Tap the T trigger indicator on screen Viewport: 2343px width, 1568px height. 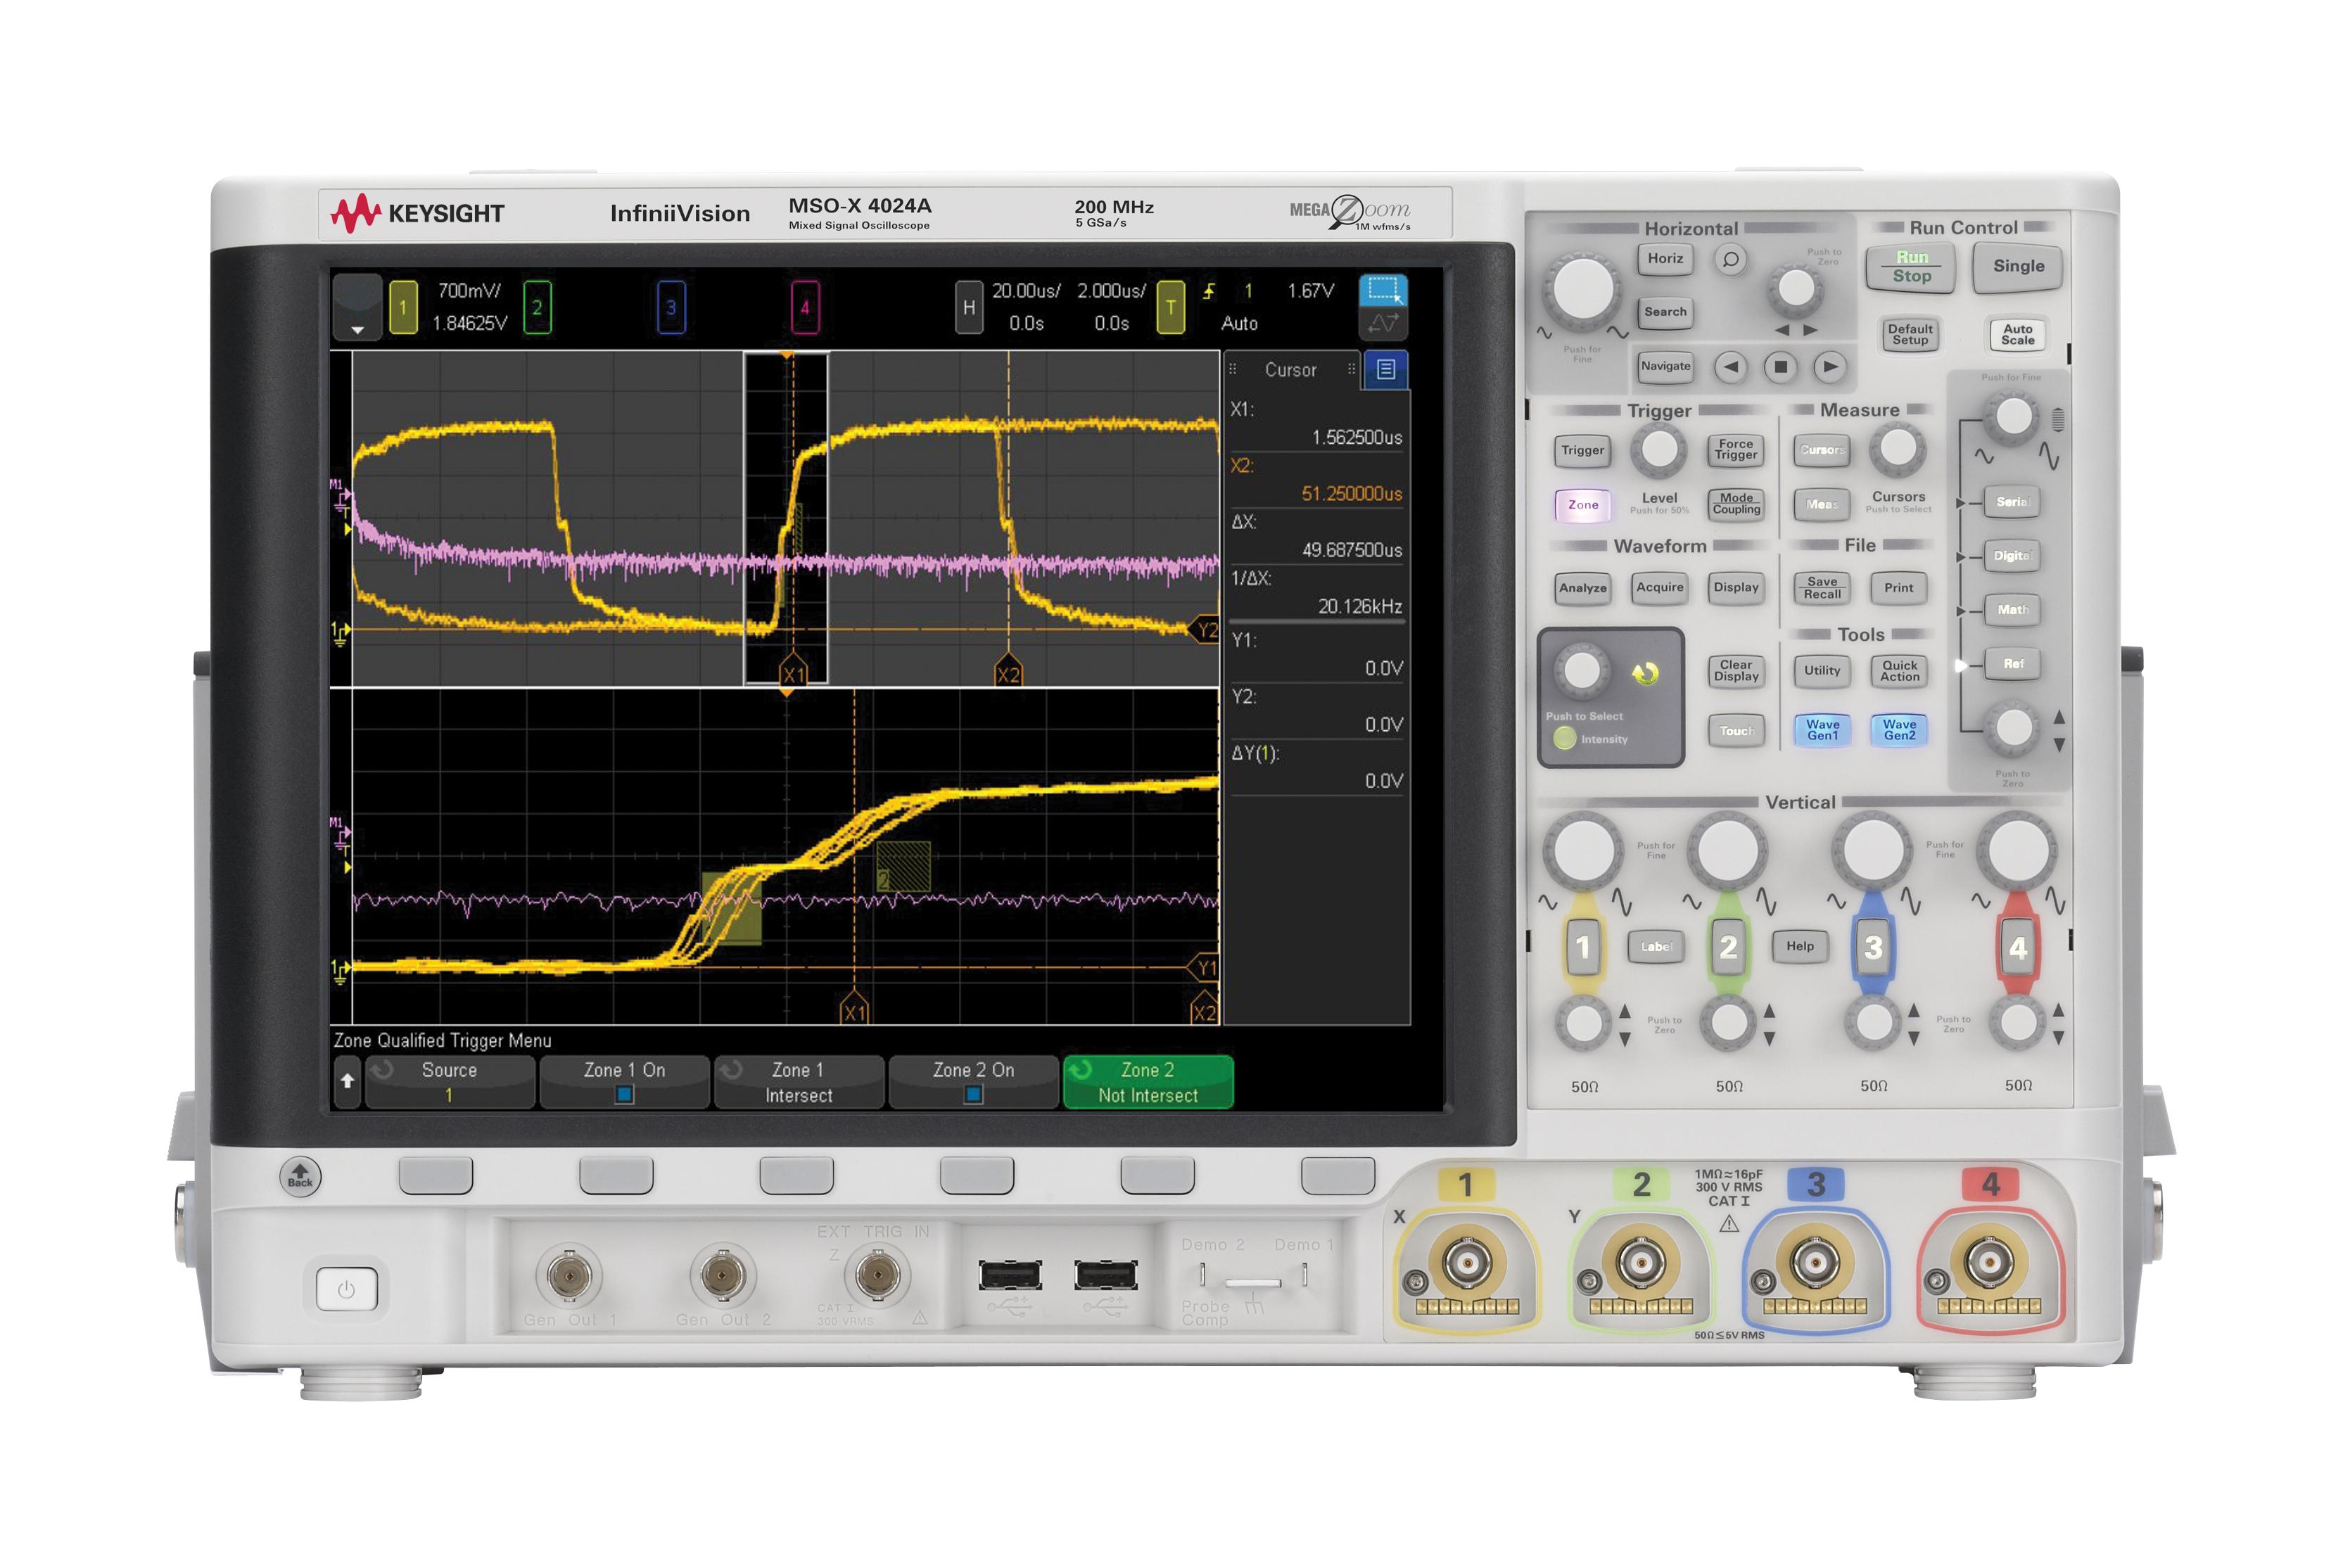click(x=1171, y=307)
